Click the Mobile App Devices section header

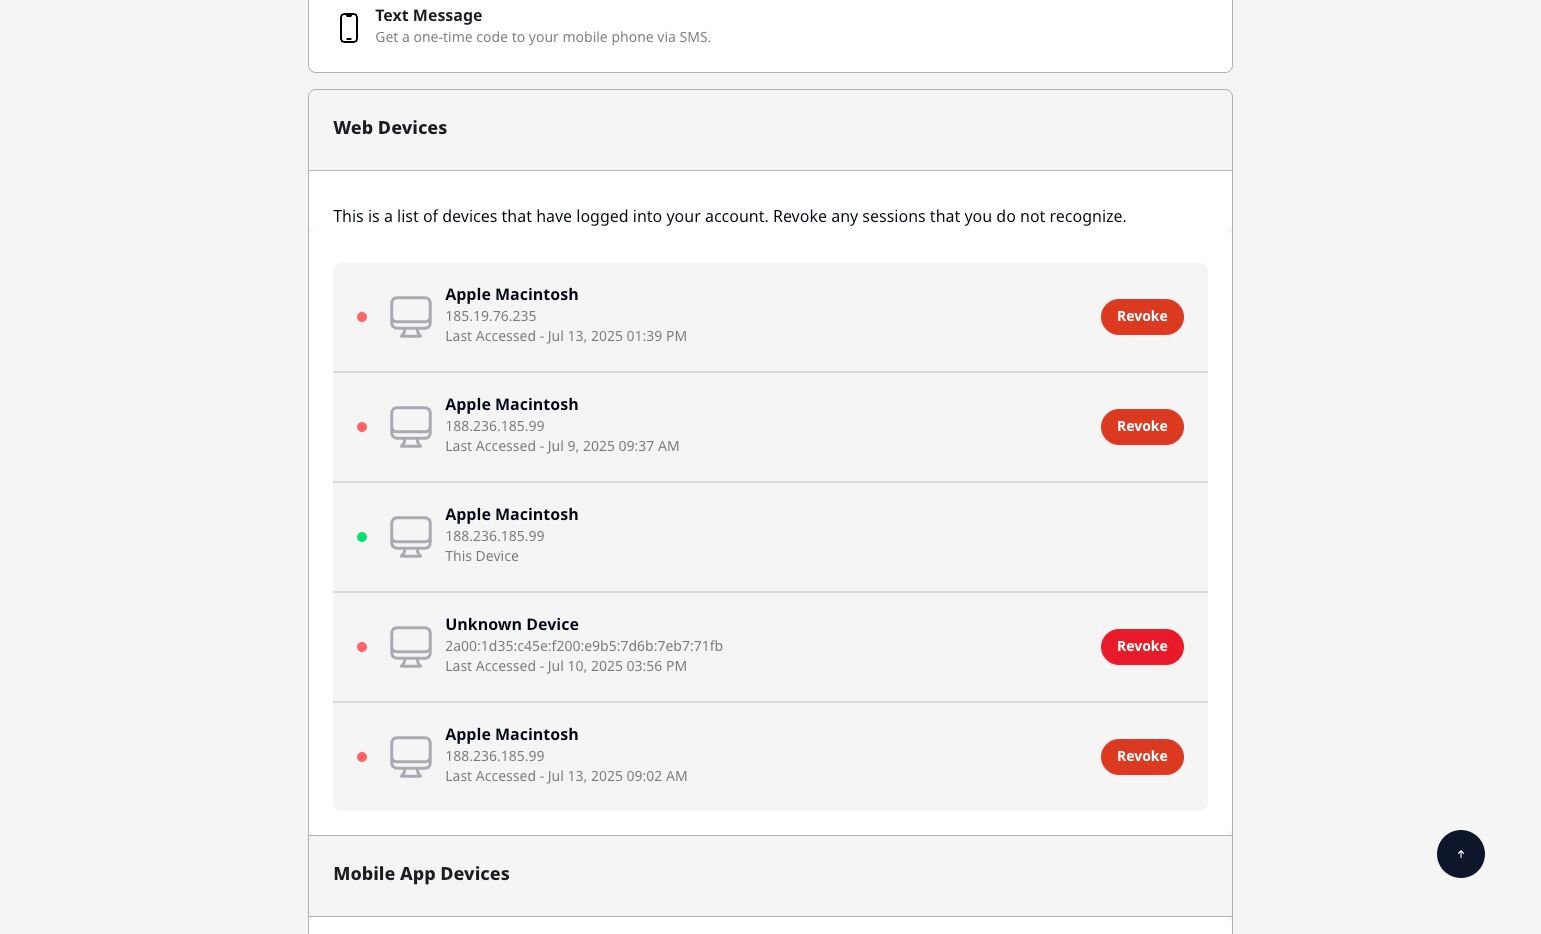click(x=421, y=874)
